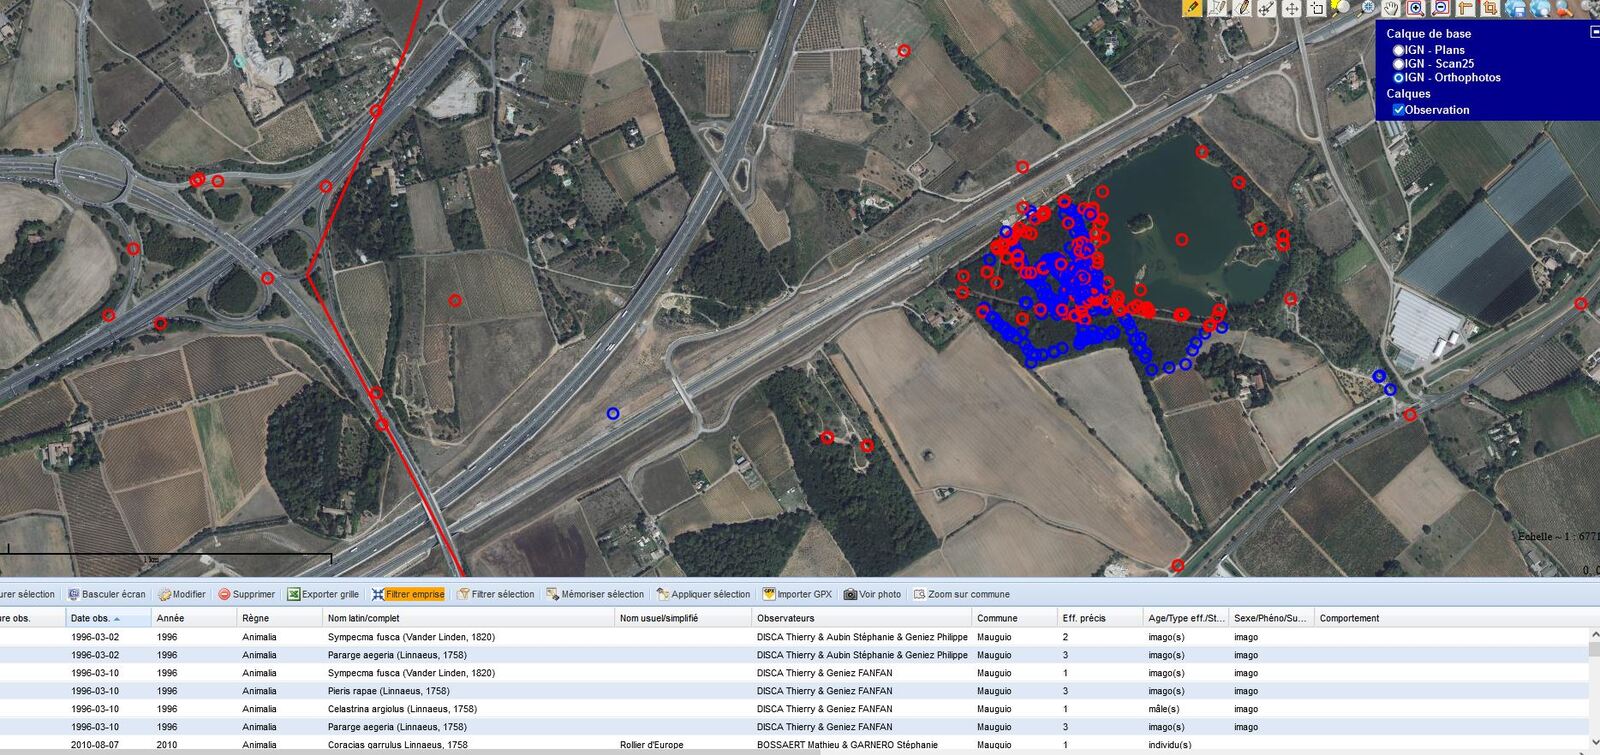Select the Coracias garrulus observation row
The height and width of the screenshot is (755, 1600).
397,745
